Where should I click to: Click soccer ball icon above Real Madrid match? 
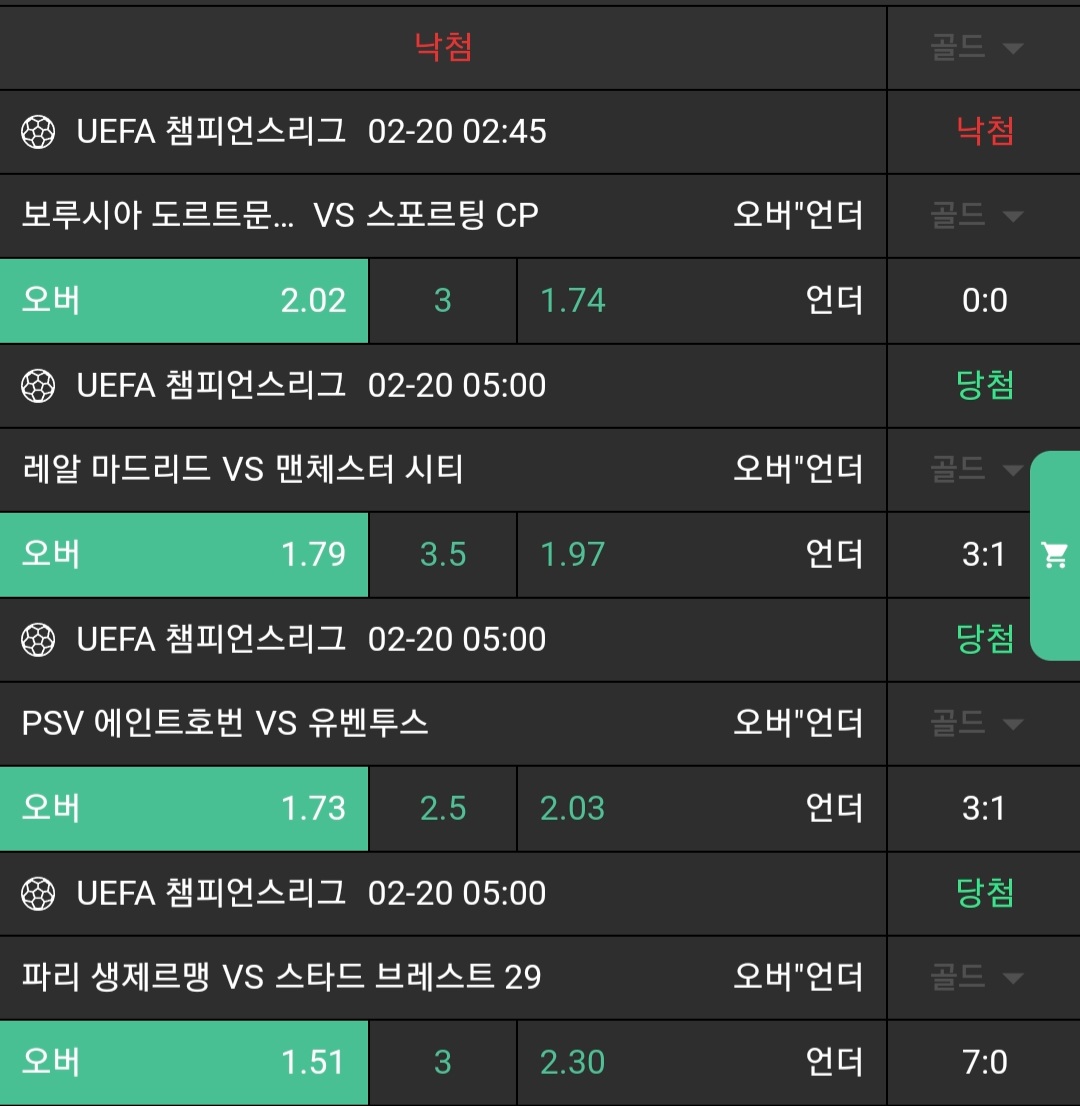(38, 386)
